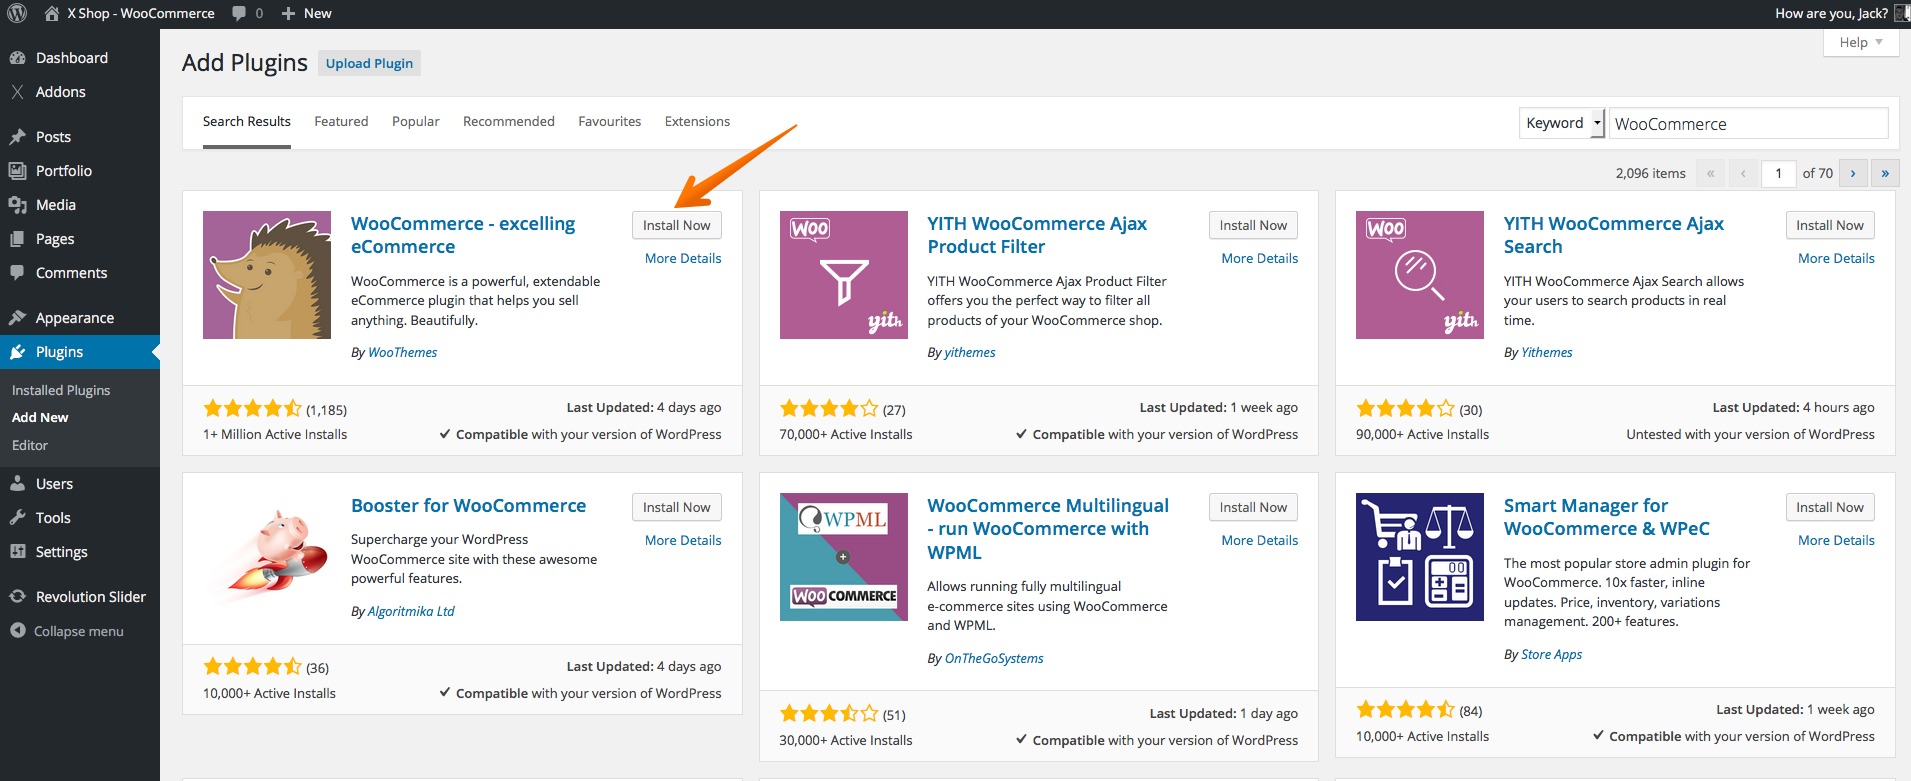Switch to the Recommended tab
Screen dimensions: 1911x781
509,122
